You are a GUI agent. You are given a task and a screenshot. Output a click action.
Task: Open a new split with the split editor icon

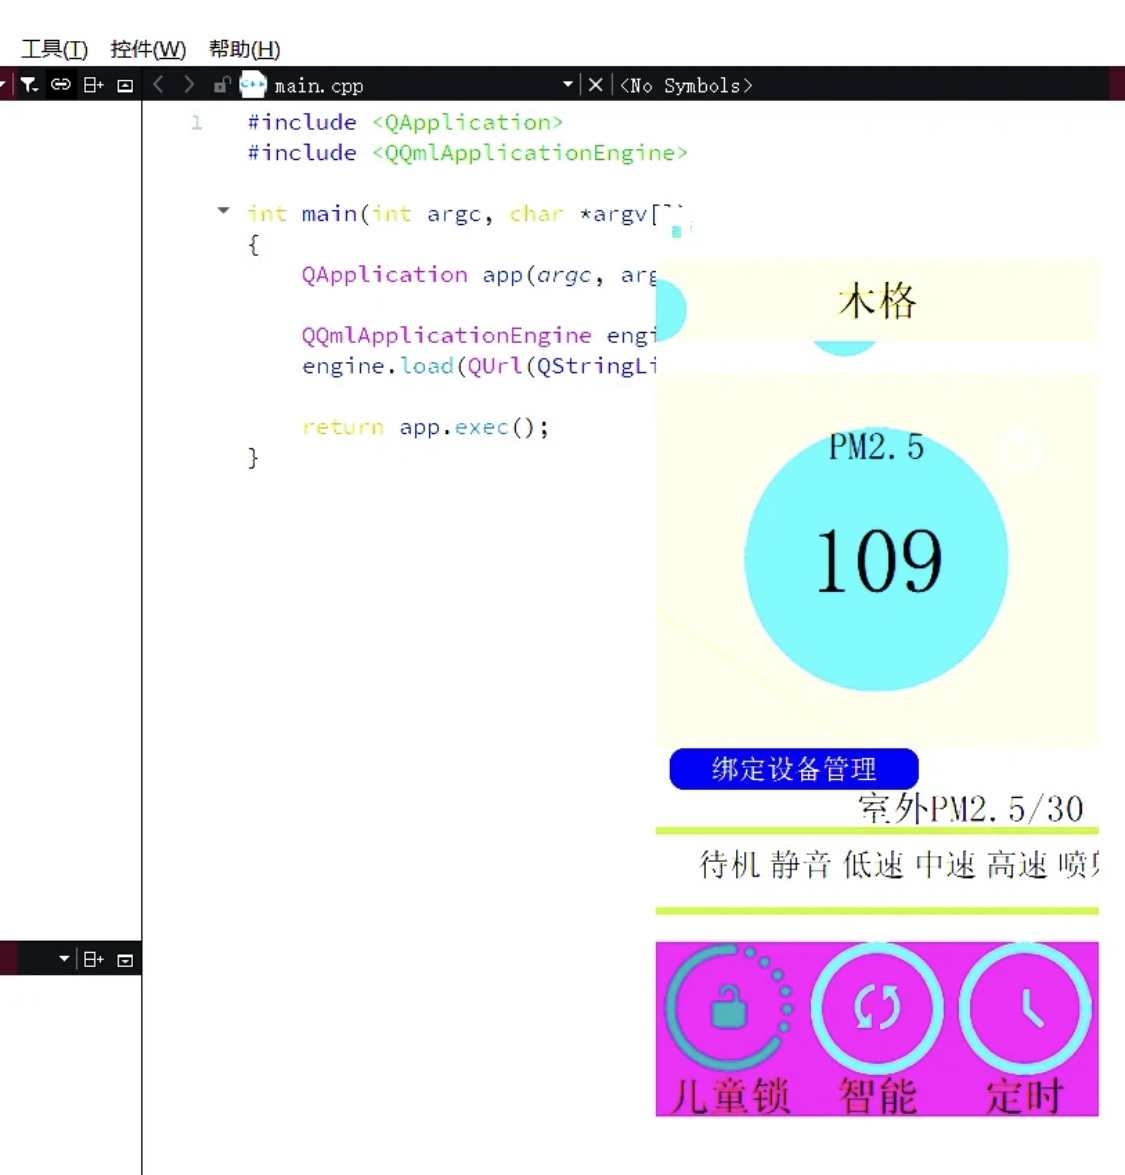coord(93,84)
